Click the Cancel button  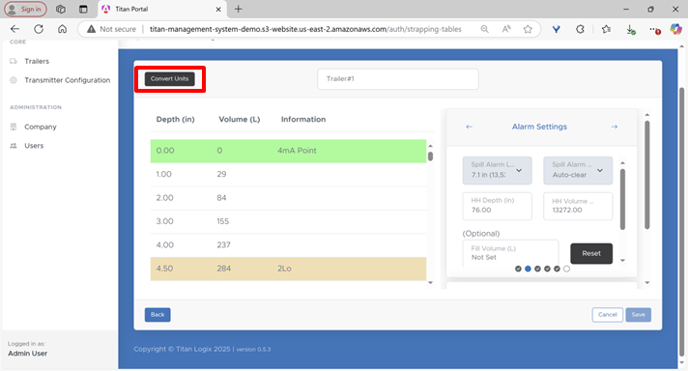pyautogui.click(x=607, y=314)
